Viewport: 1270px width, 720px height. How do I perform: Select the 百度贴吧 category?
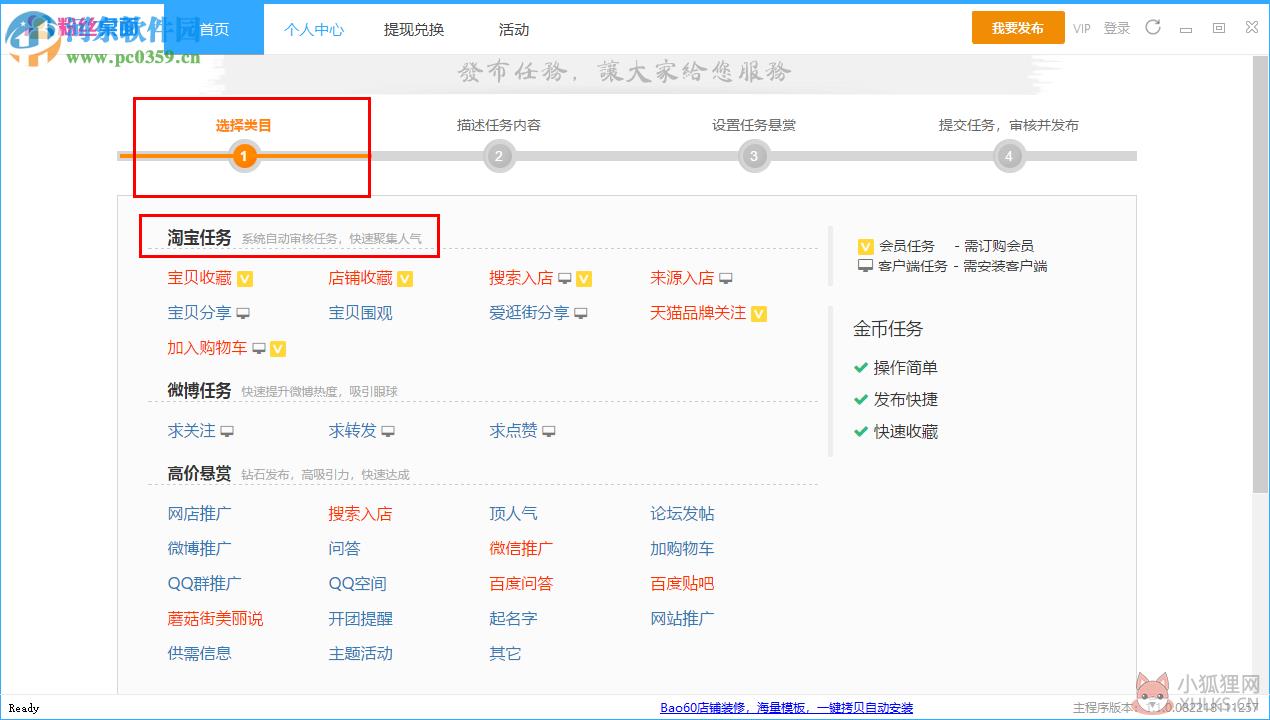(x=682, y=584)
